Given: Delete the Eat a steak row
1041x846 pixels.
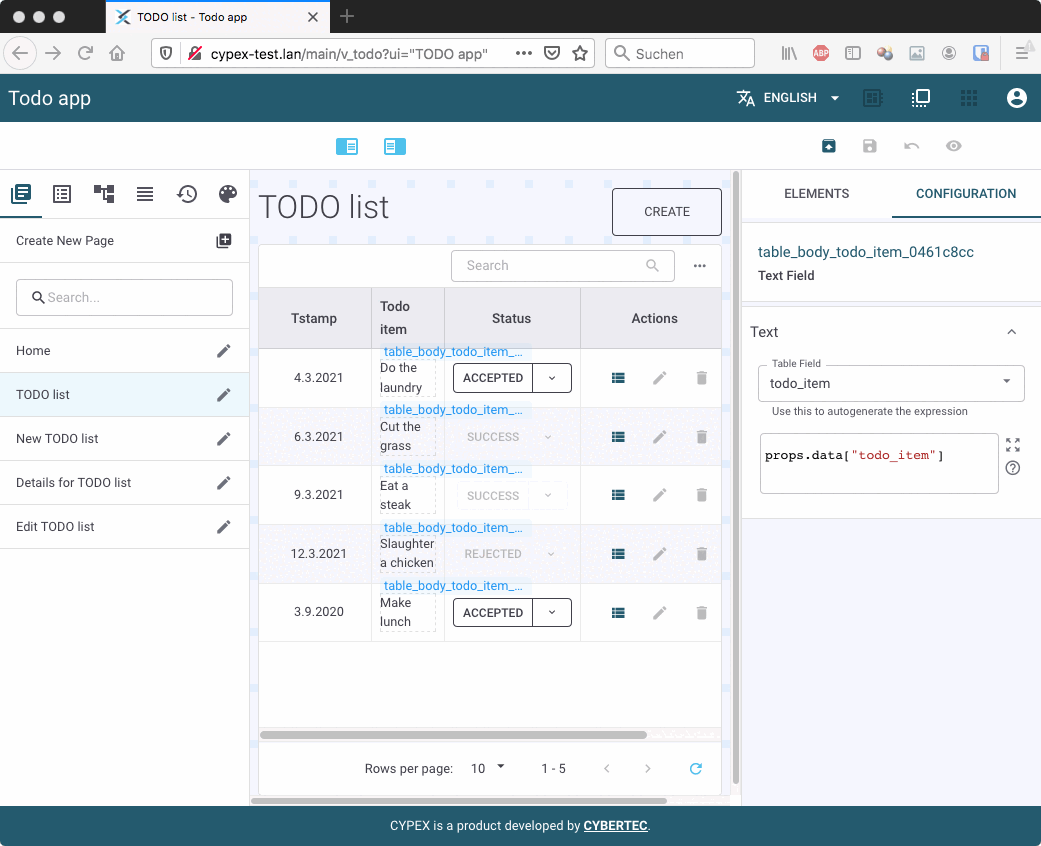Looking at the screenshot, I should point(702,495).
